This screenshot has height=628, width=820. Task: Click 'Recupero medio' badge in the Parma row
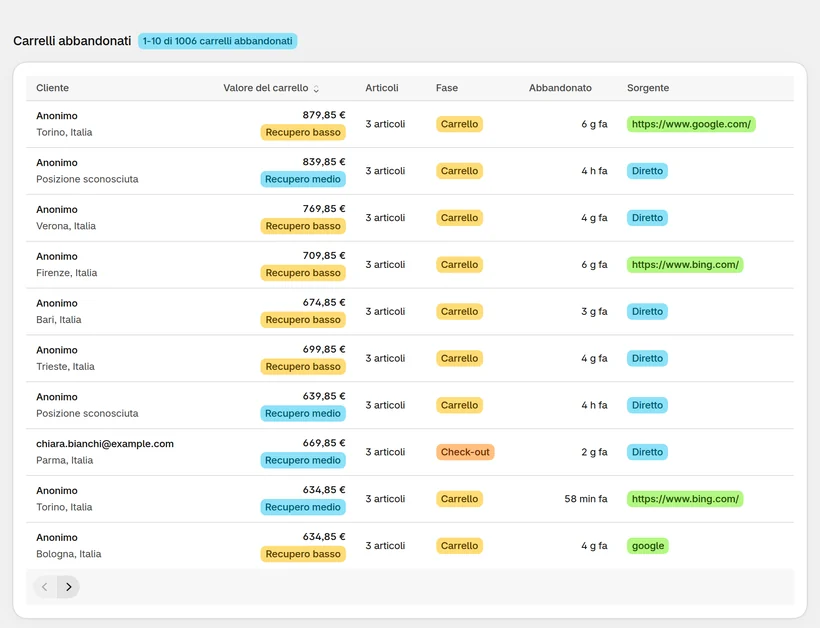[x=303, y=460]
